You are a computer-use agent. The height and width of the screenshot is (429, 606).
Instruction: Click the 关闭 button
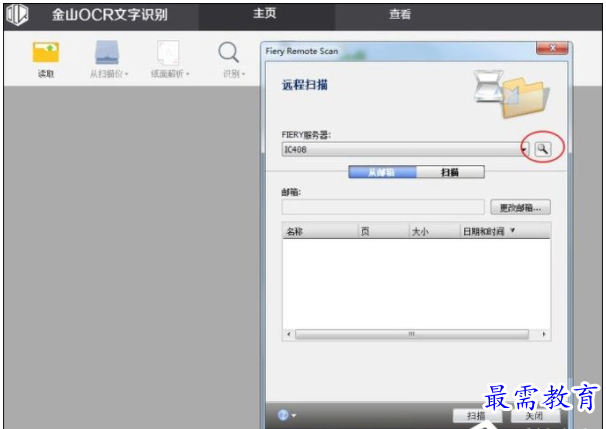535,415
